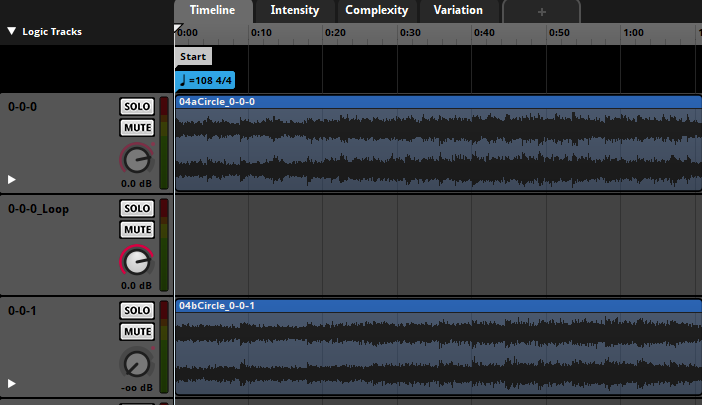Click the -oo dB value on 0-0-1

click(137, 388)
